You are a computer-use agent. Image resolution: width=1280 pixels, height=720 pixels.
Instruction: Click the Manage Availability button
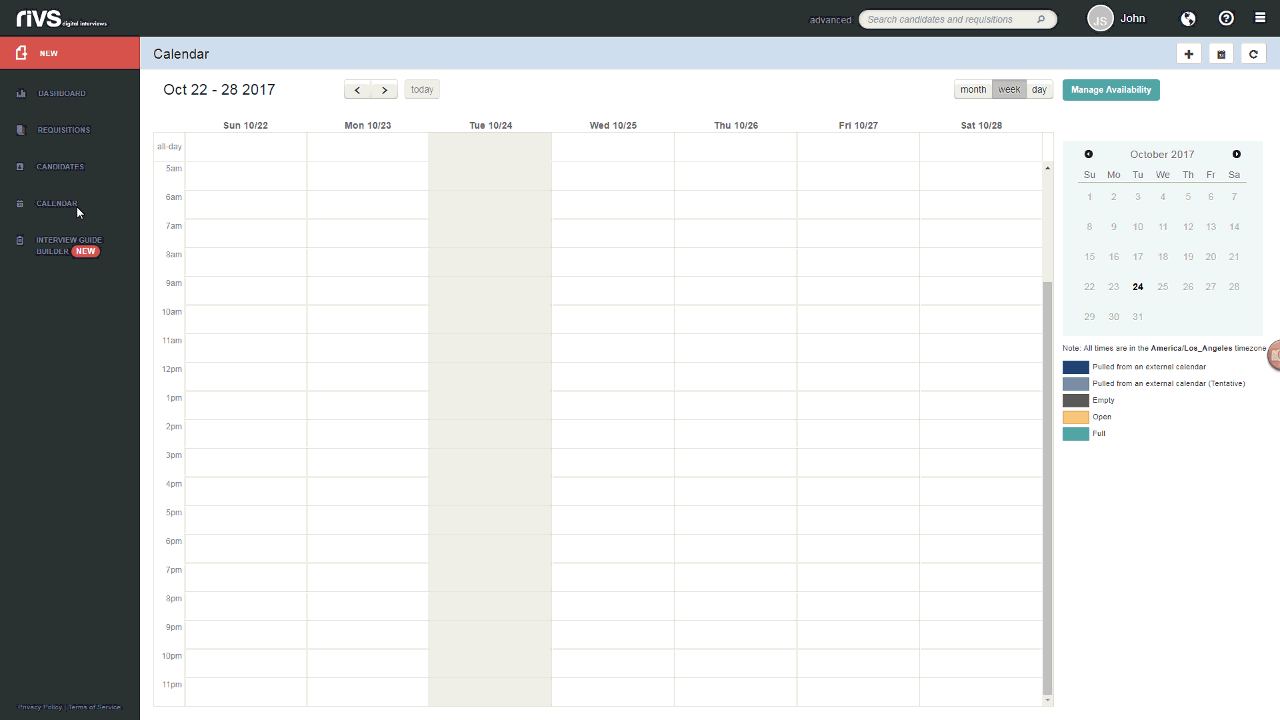click(1111, 90)
